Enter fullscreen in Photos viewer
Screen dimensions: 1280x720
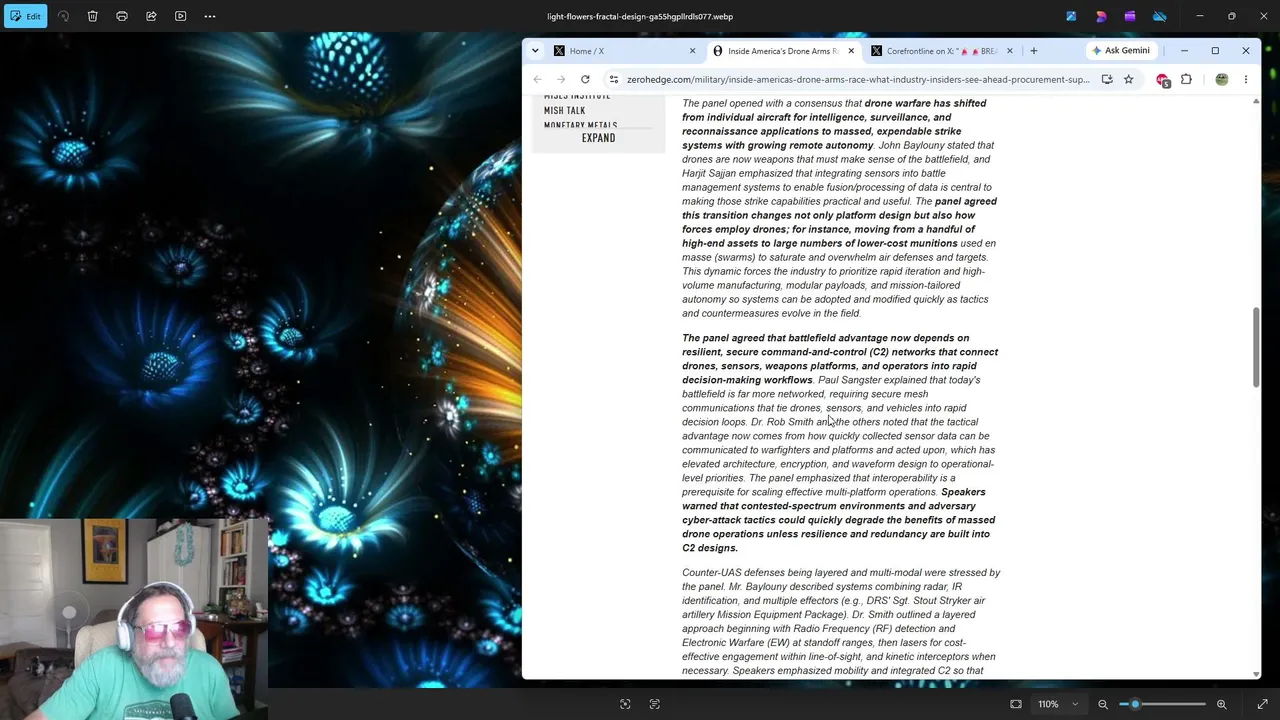tap(1262, 704)
